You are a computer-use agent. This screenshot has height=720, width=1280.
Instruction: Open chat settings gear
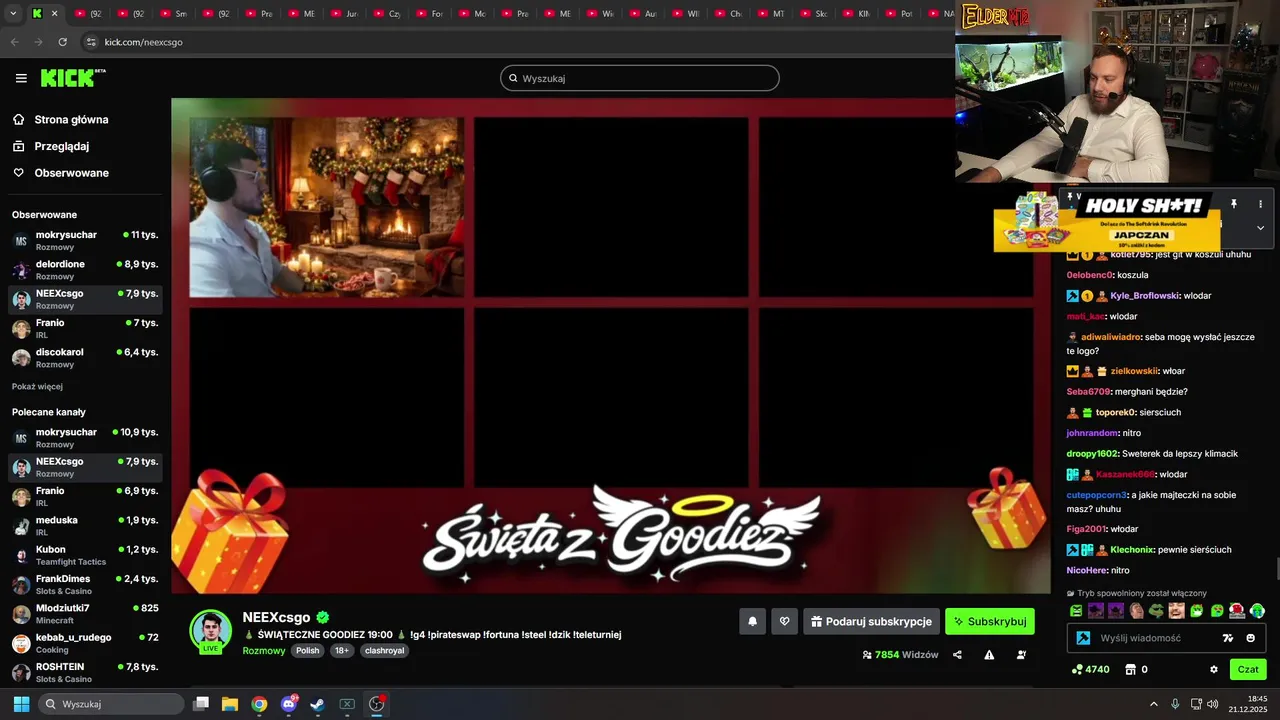pos(1214,669)
